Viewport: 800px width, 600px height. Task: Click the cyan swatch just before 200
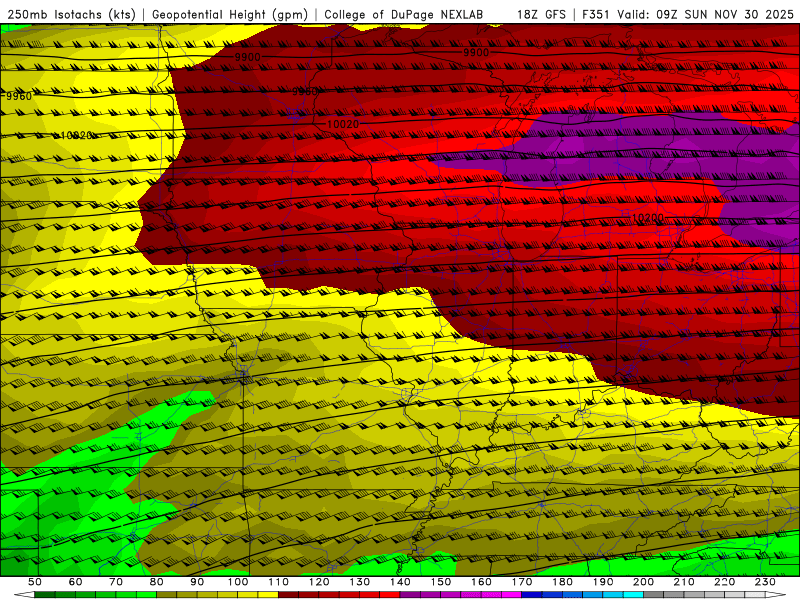[x=633, y=594]
